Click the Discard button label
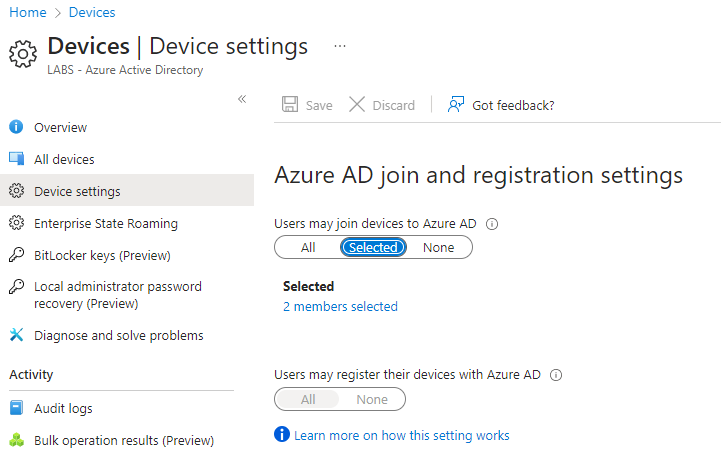721x456 pixels. 393,105
